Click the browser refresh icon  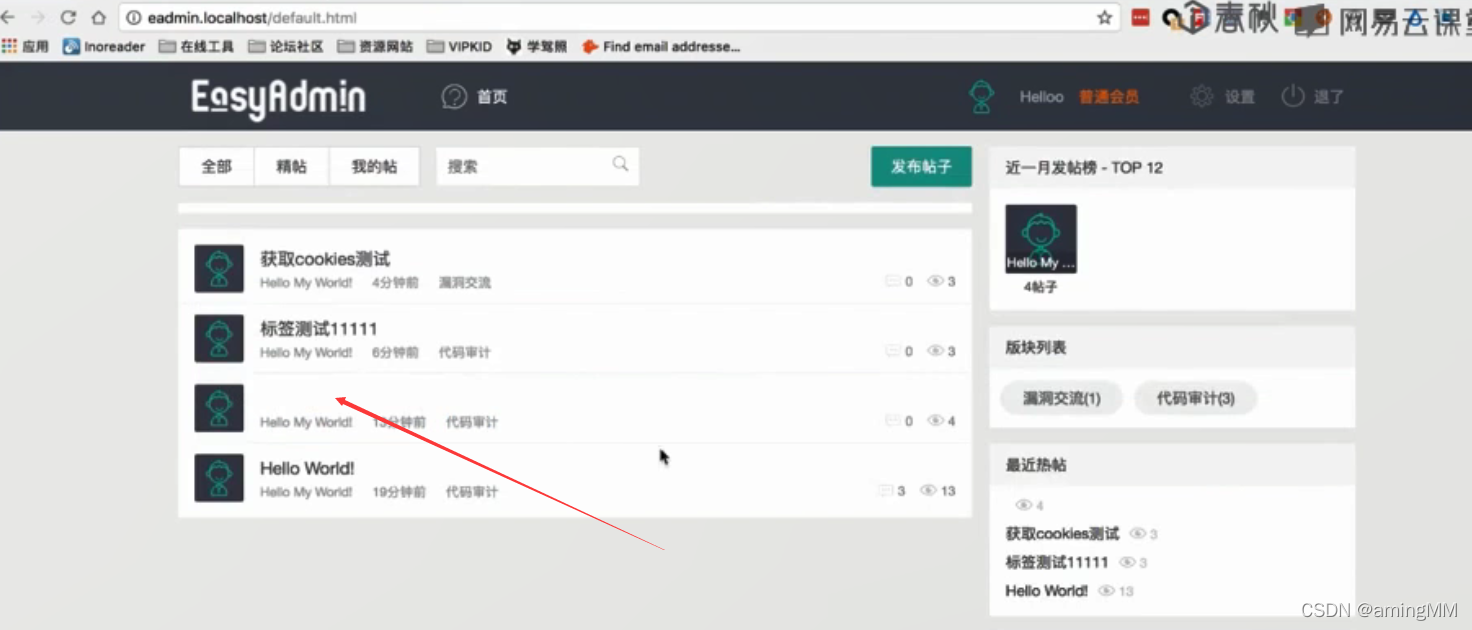pyautogui.click(x=68, y=17)
